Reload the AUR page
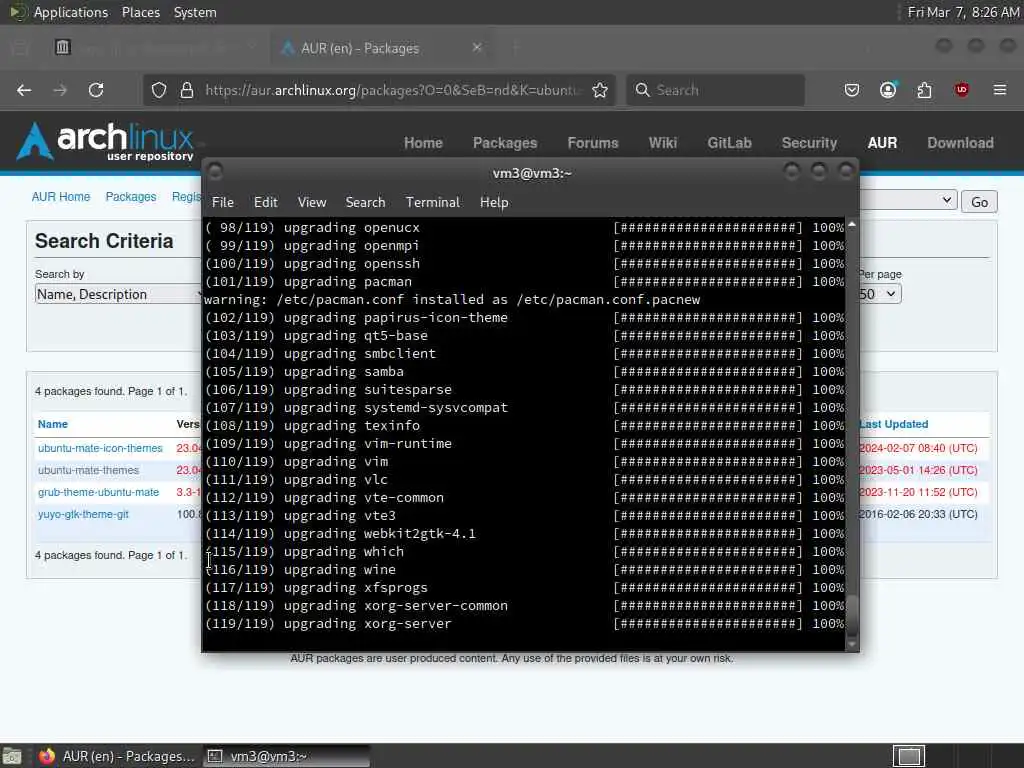 pyautogui.click(x=96, y=90)
